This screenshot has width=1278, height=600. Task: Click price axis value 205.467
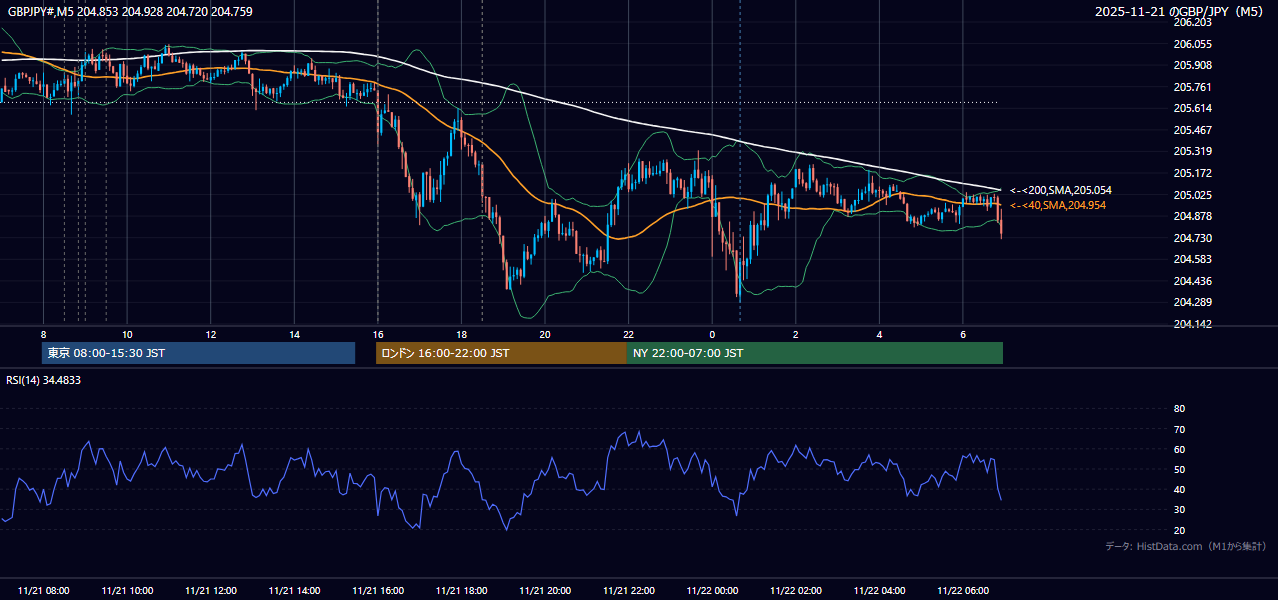[x=1193, y=130]
